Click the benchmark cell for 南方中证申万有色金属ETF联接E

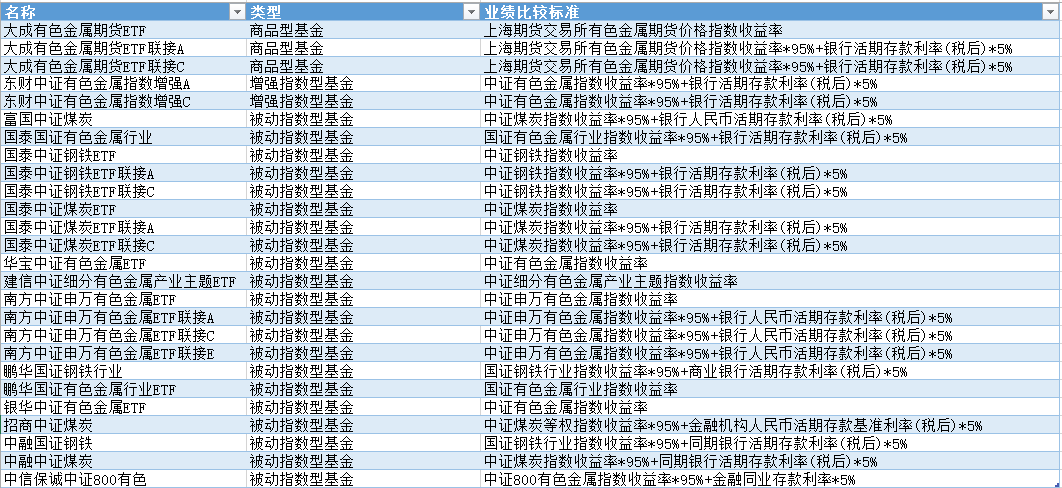[x=771, y=353]
